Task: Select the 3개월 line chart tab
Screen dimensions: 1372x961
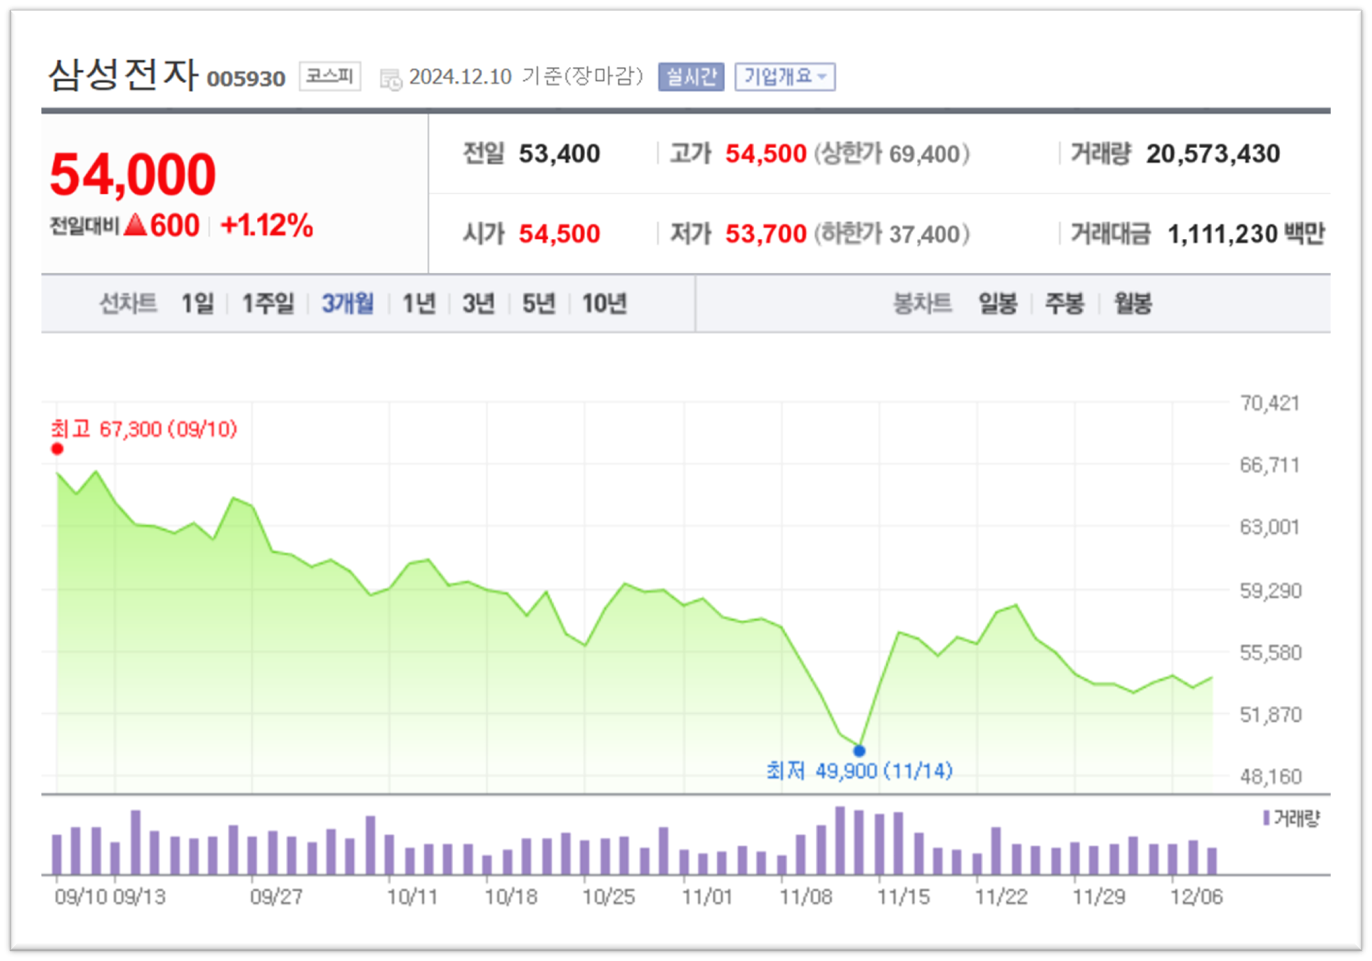Action: click(348, 303)
